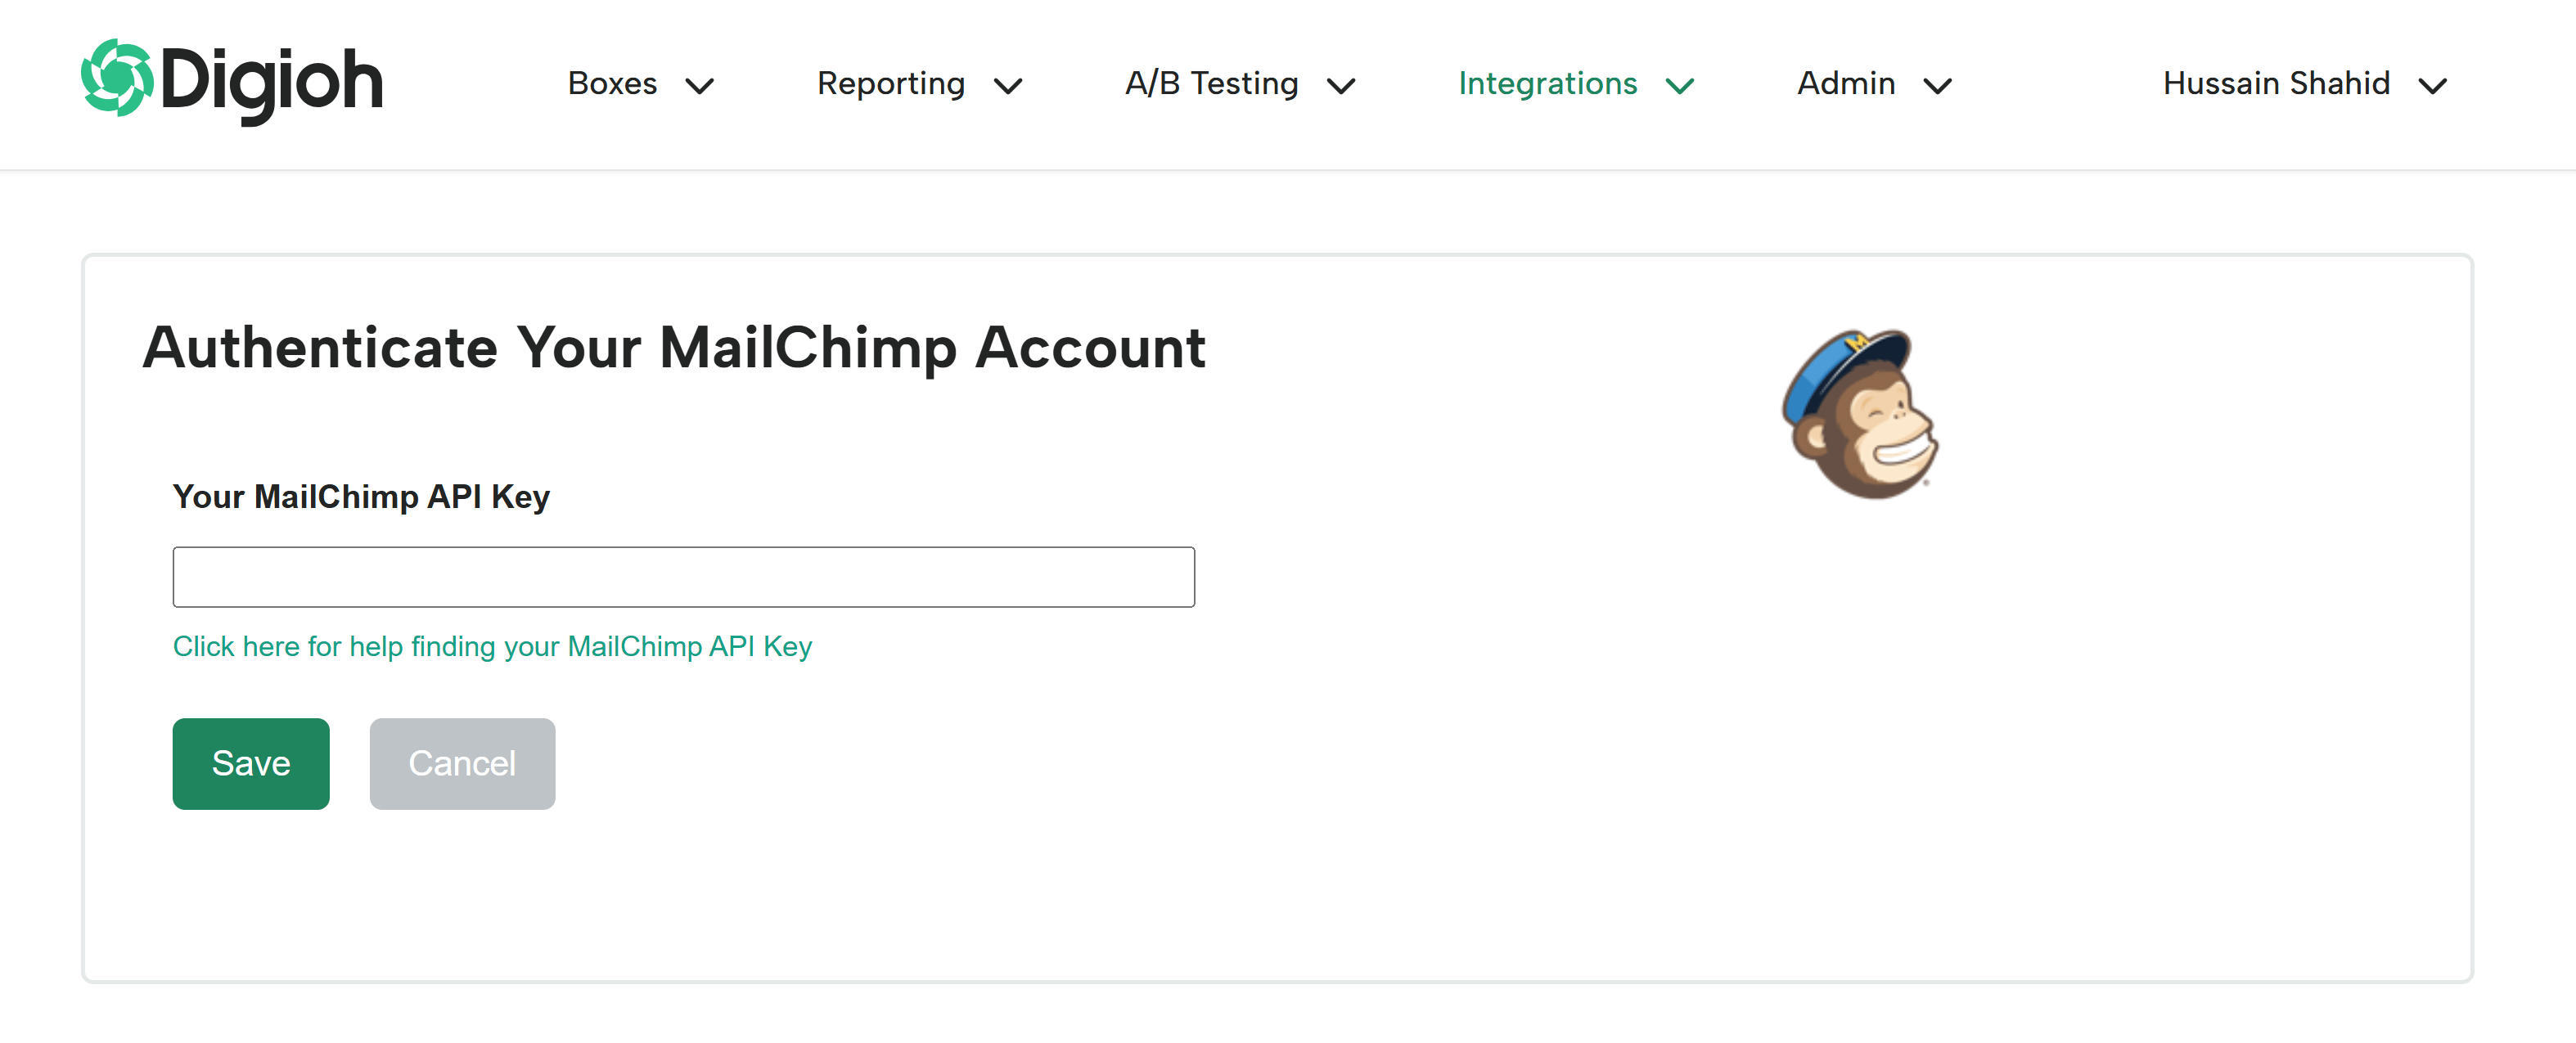The image size is (2576, 1043).
Task: Expand the chevron next to Integrations
Action: click(x=1680, y=86)
